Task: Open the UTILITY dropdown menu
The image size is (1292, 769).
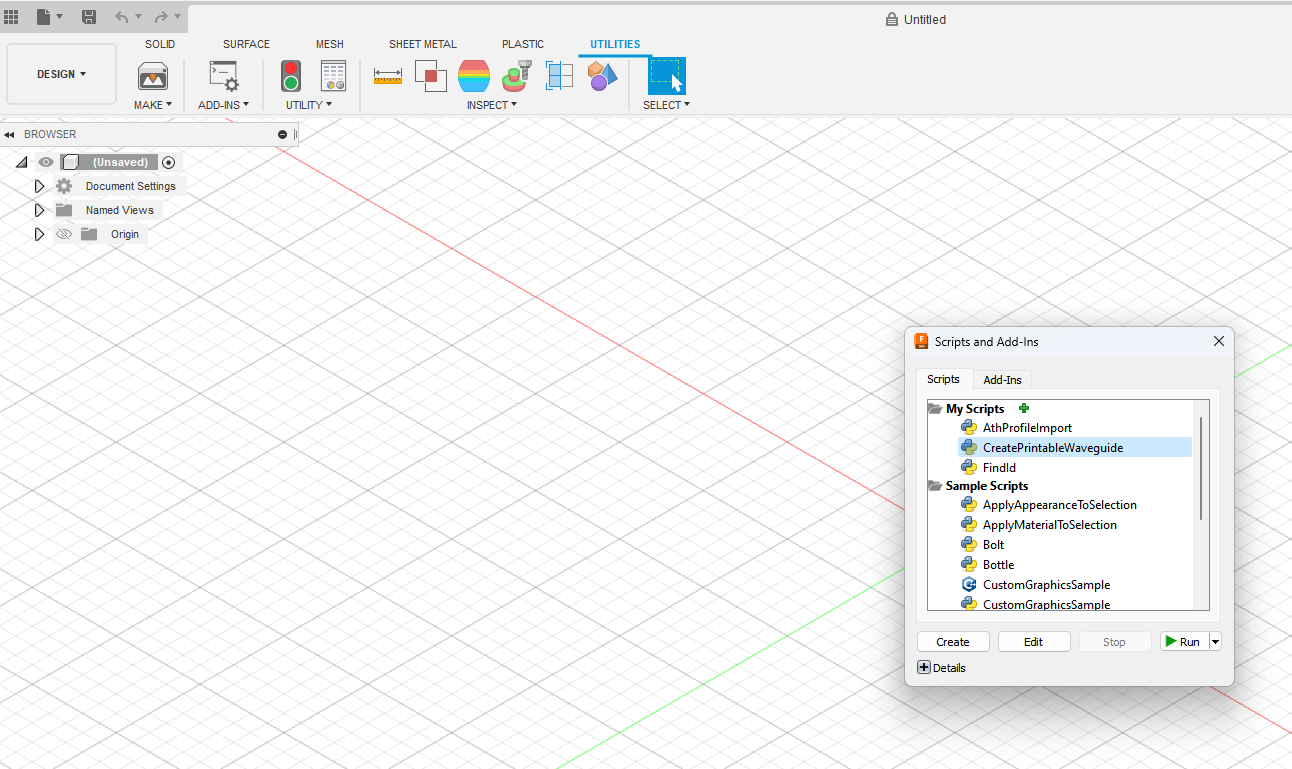Action: [309, 105]
